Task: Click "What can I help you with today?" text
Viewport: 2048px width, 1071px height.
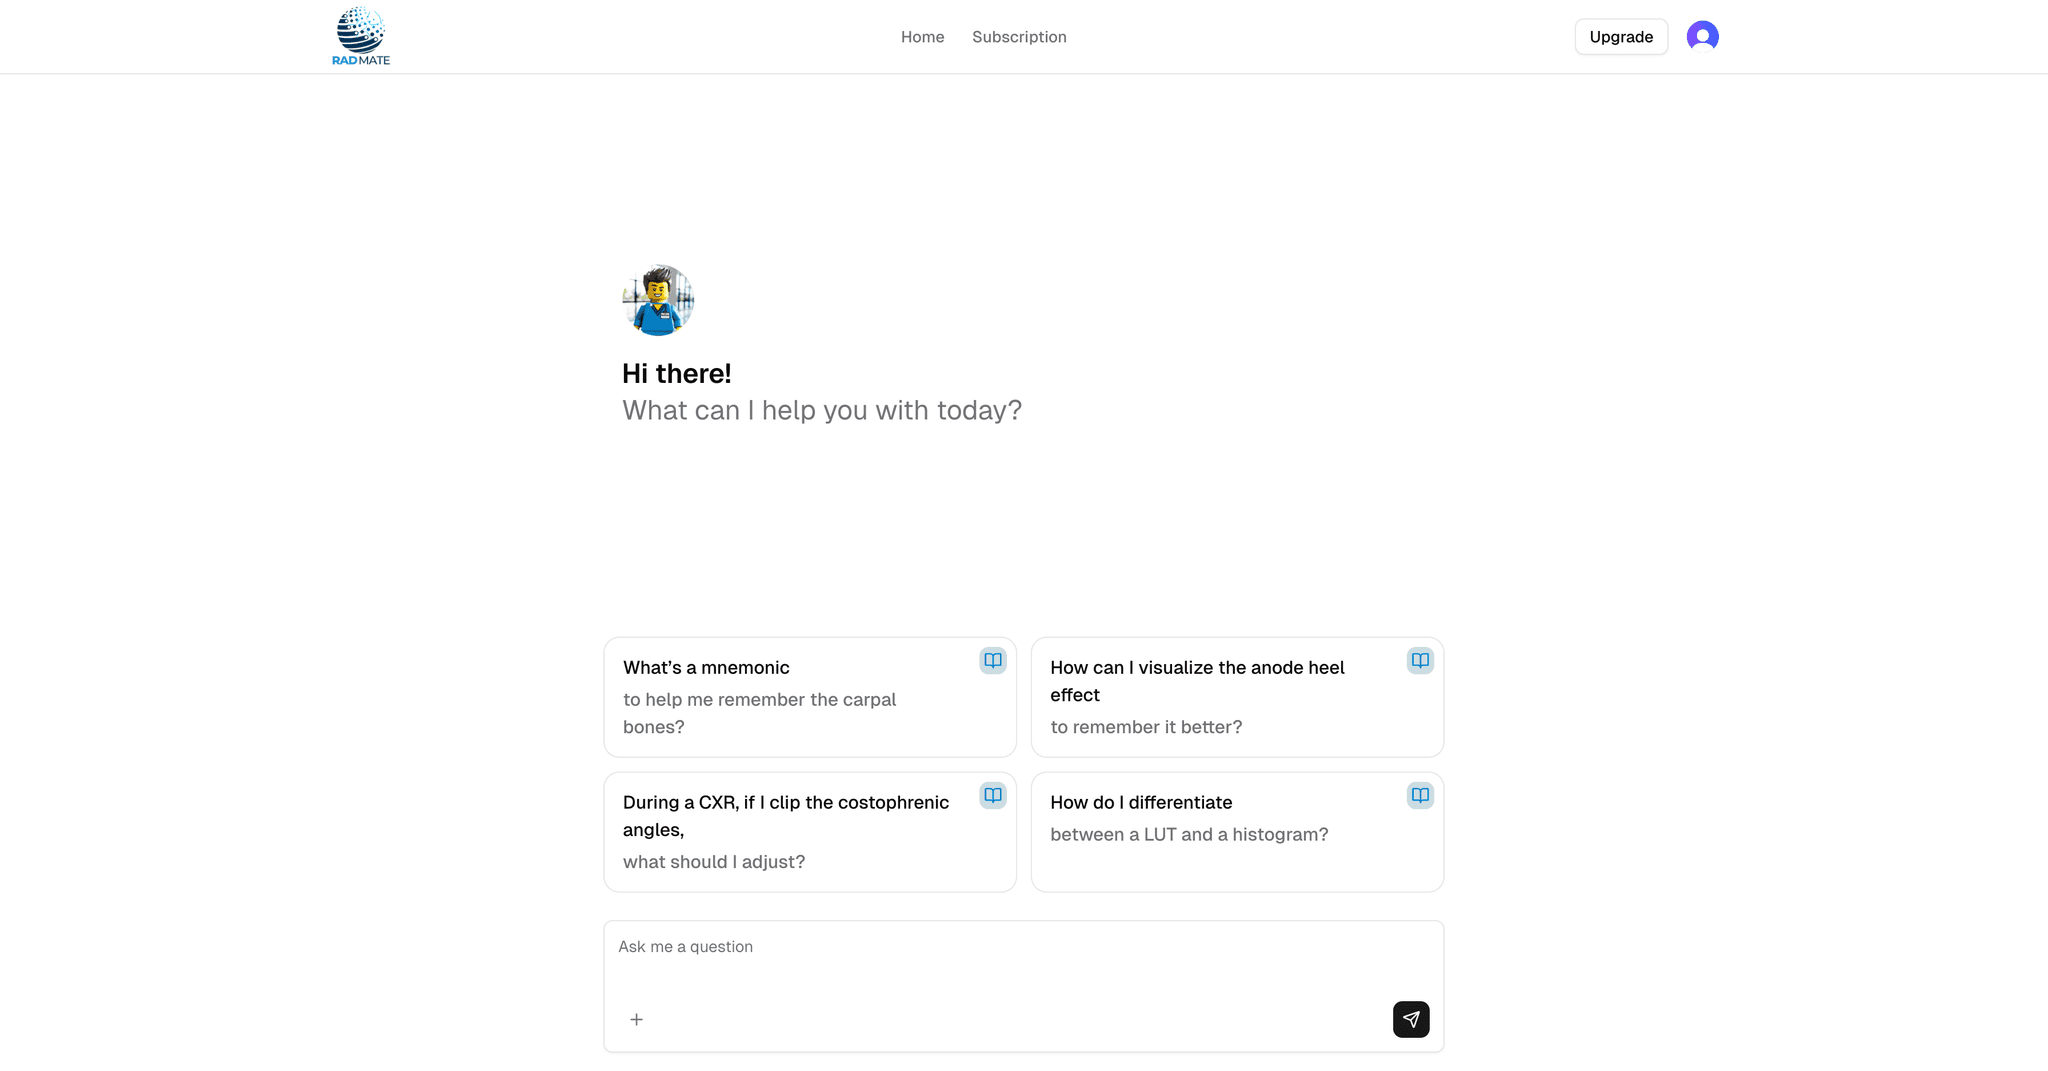Action: point(822,411)
